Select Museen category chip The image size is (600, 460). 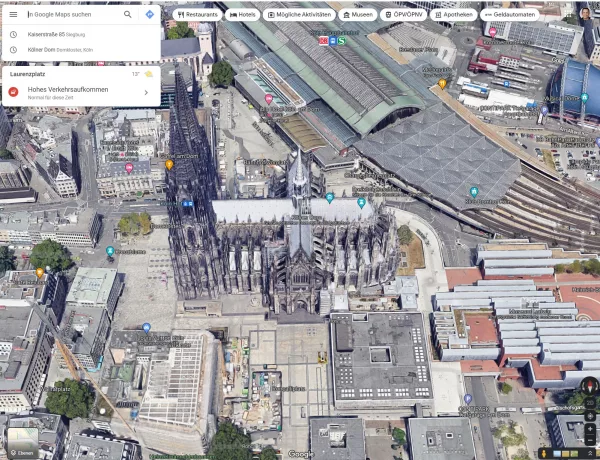coord(358,15)
